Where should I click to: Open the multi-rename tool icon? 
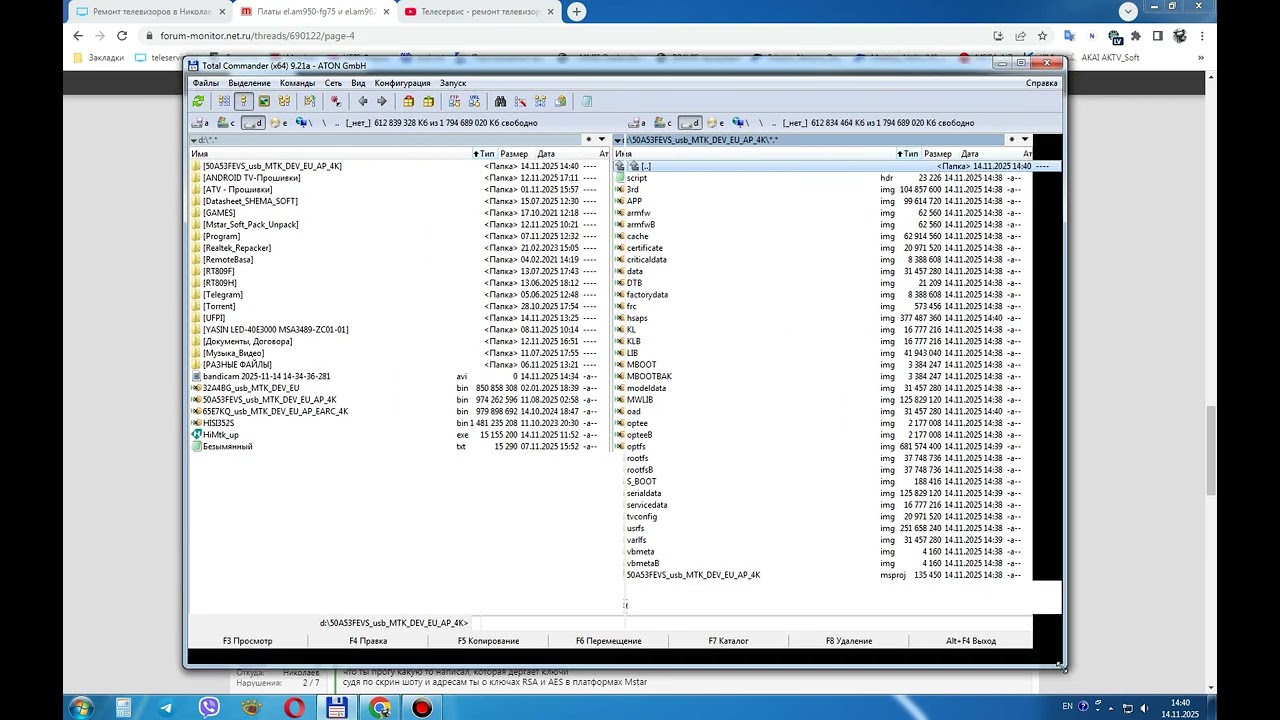520,101
